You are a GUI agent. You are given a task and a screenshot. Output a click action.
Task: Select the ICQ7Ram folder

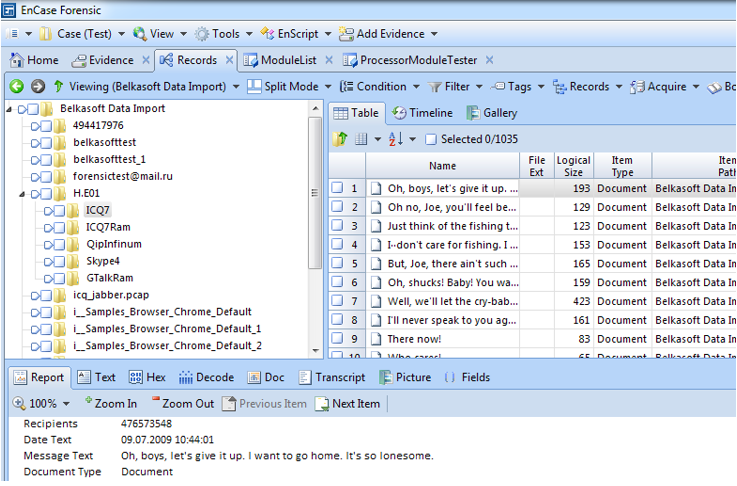point(108,227)
